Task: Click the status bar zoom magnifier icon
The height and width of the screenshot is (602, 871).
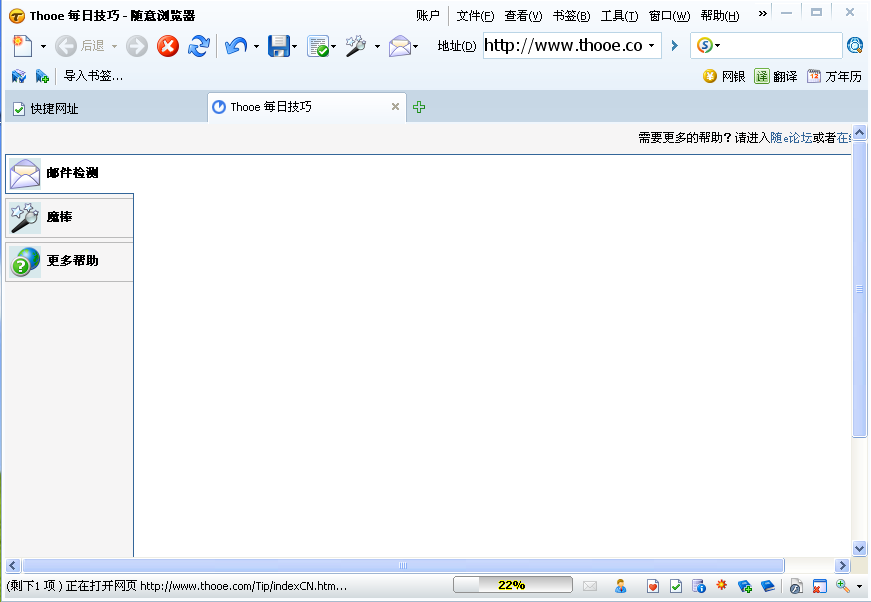Action: click(x=843, y=585)
